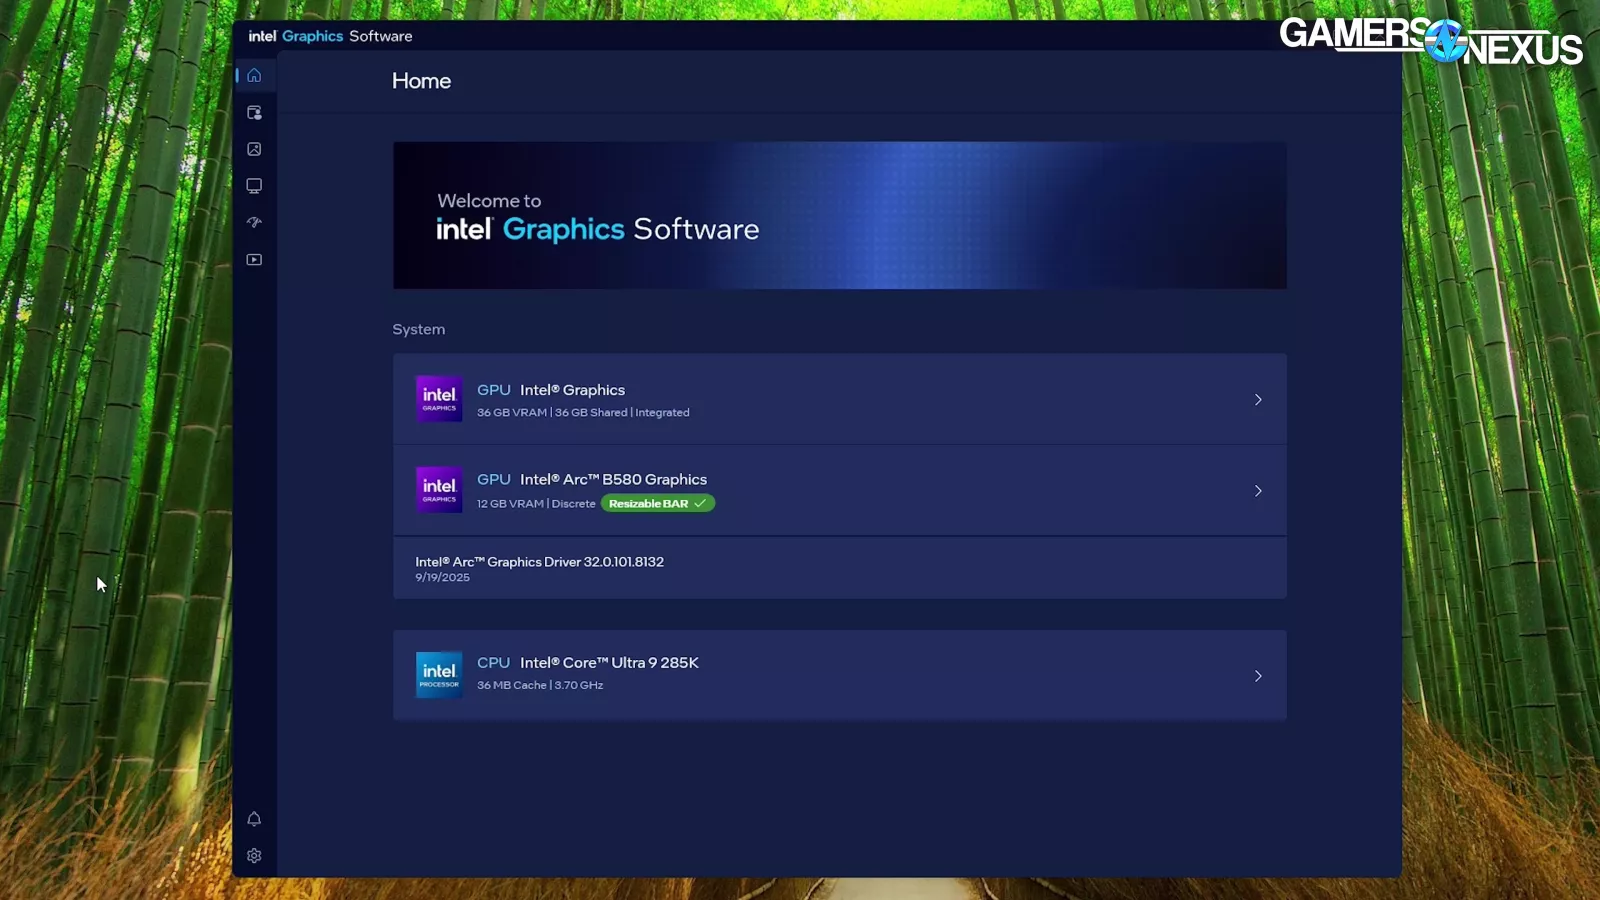The image size is (1600, 900).
Task: Click the Intel® Graphics GPU name
Action: 572,390
